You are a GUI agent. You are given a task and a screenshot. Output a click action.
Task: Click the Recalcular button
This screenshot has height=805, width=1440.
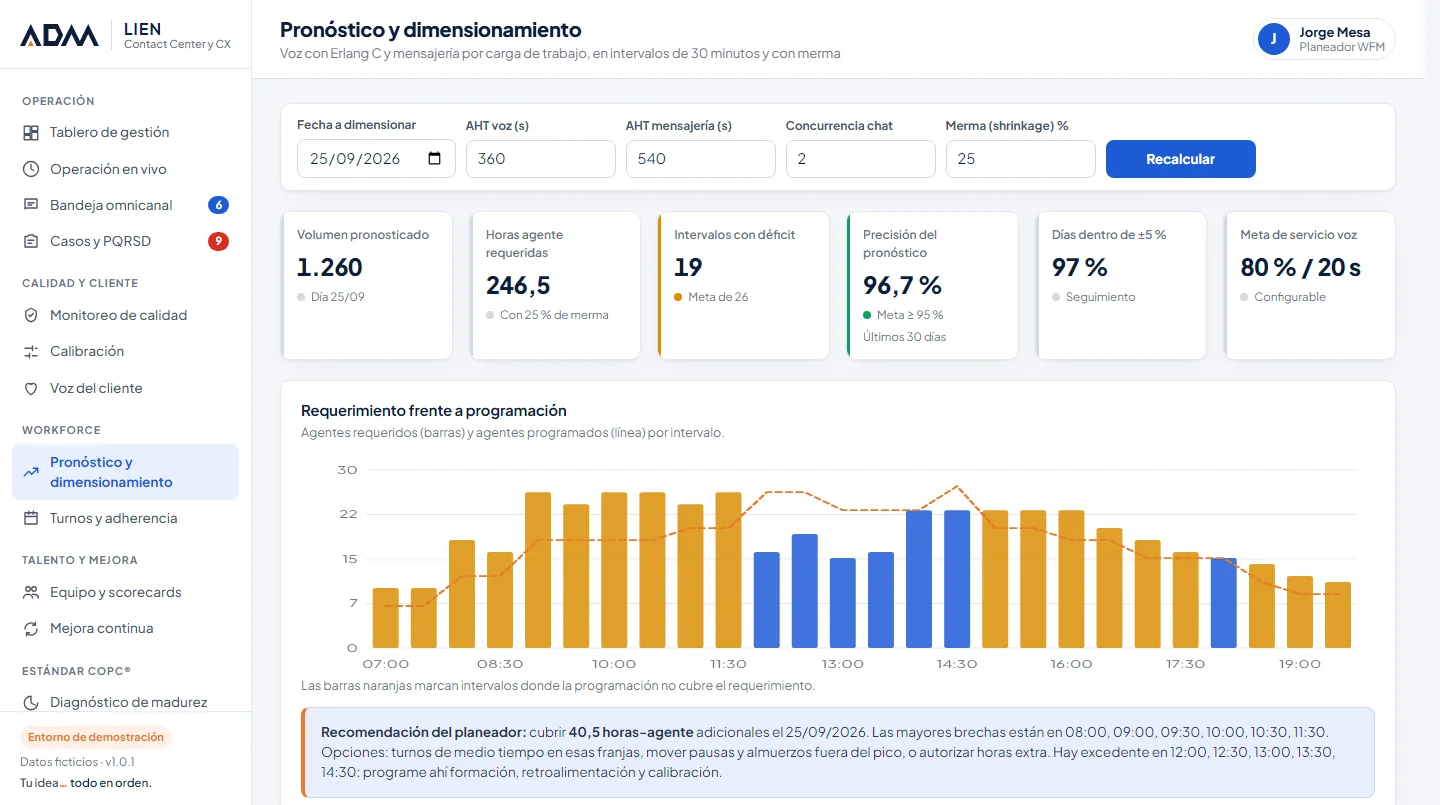[x=1180, y=159]
